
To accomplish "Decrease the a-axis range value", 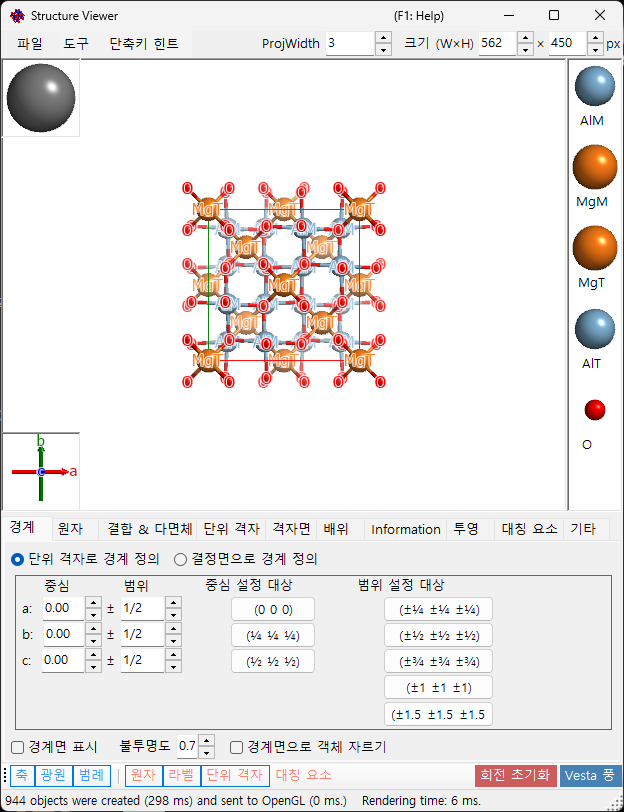I will pyautogui.click(x=173, y=615).
